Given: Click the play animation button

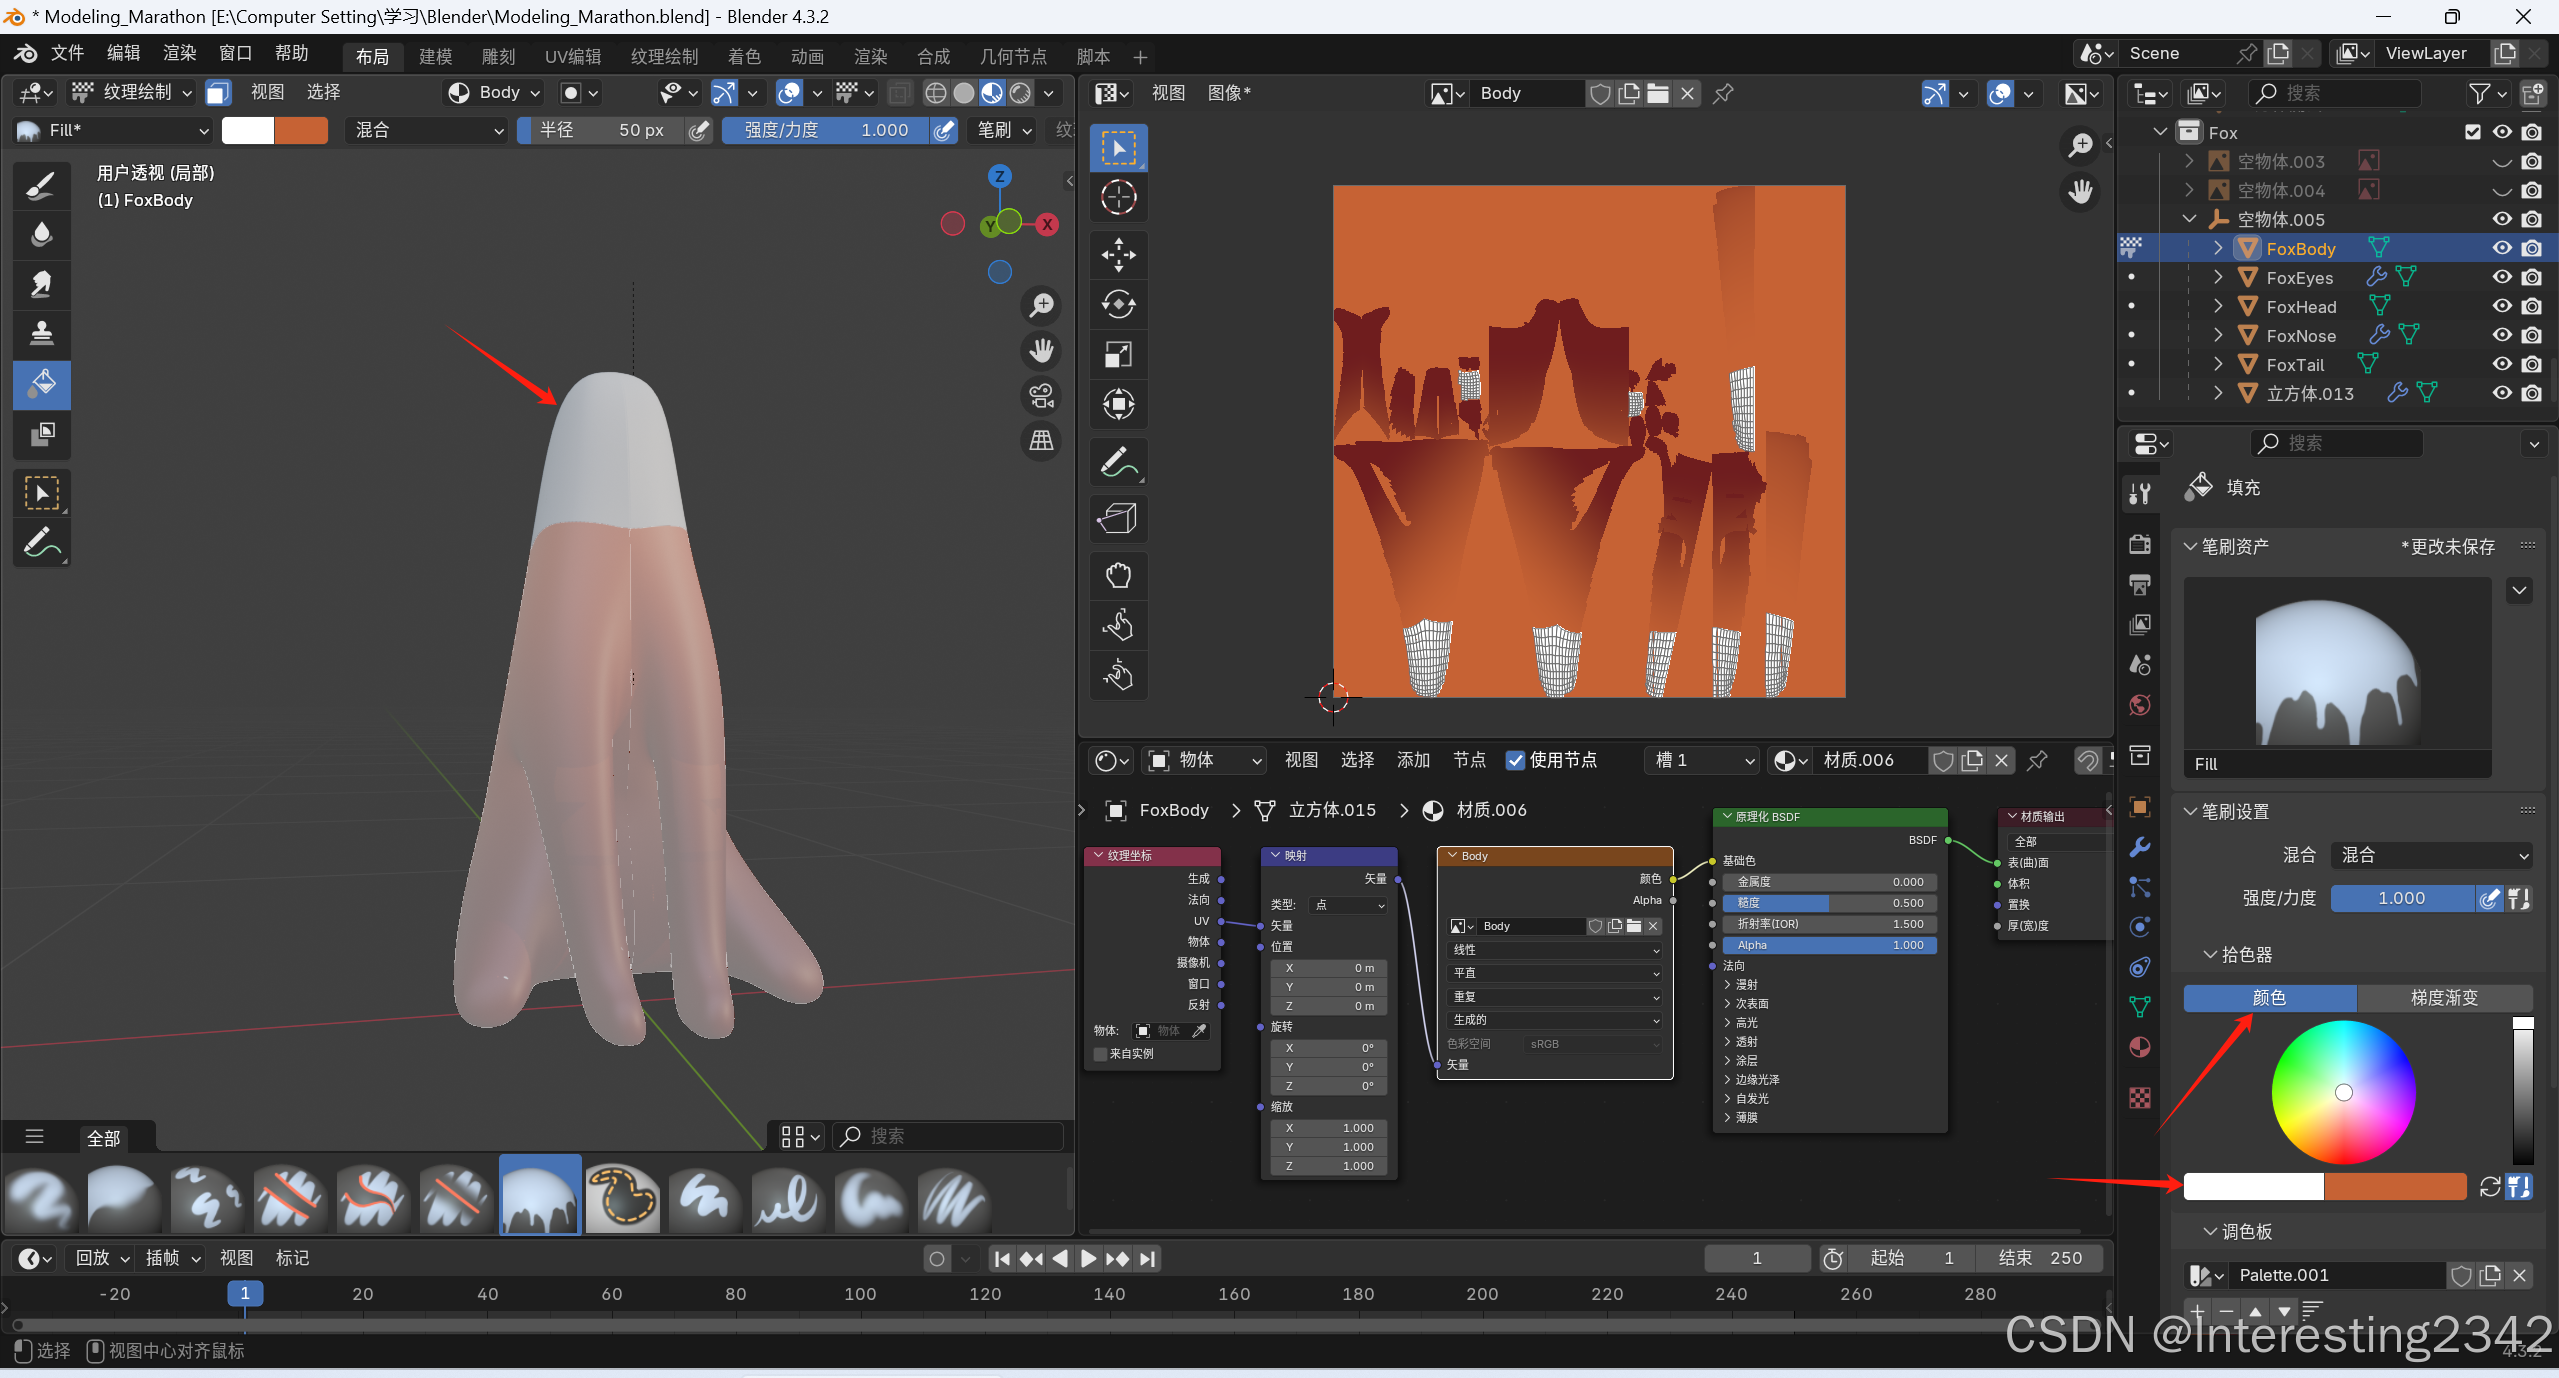Looking at the screenshot, I should pyautogui.click(x=1089, y=1259).
